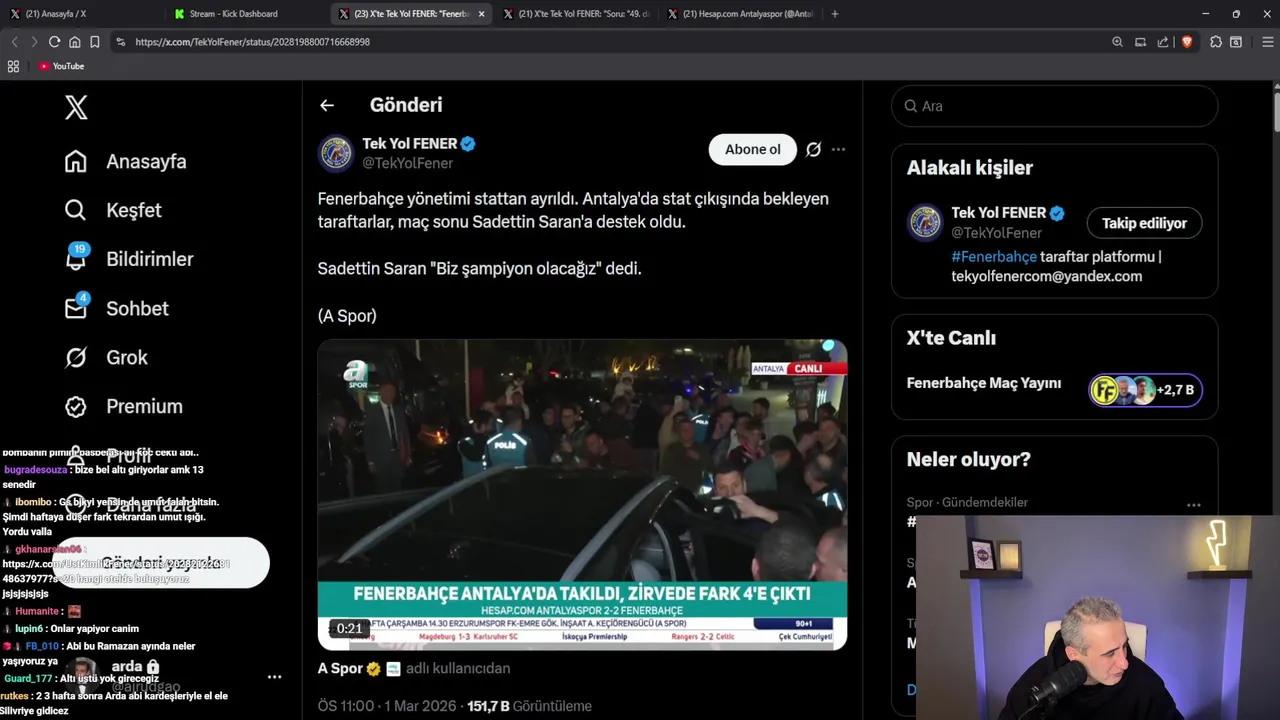Open the account's three-dot menu near arda
Viewport: 1280px width, 720px height.
pyautogui.click(x=274, y=677)
